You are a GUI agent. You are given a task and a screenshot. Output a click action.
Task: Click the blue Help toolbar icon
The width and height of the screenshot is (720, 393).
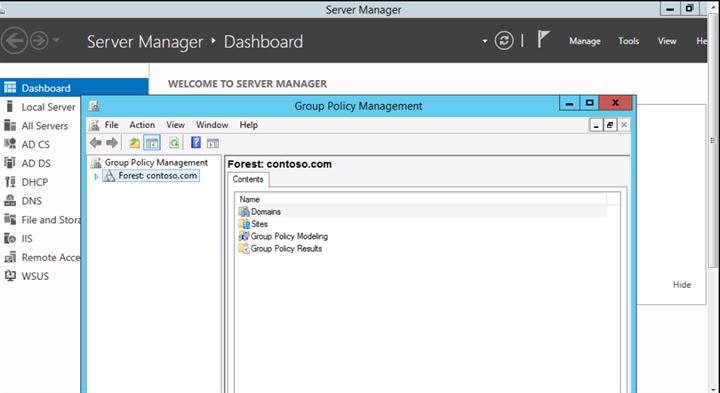196,143
